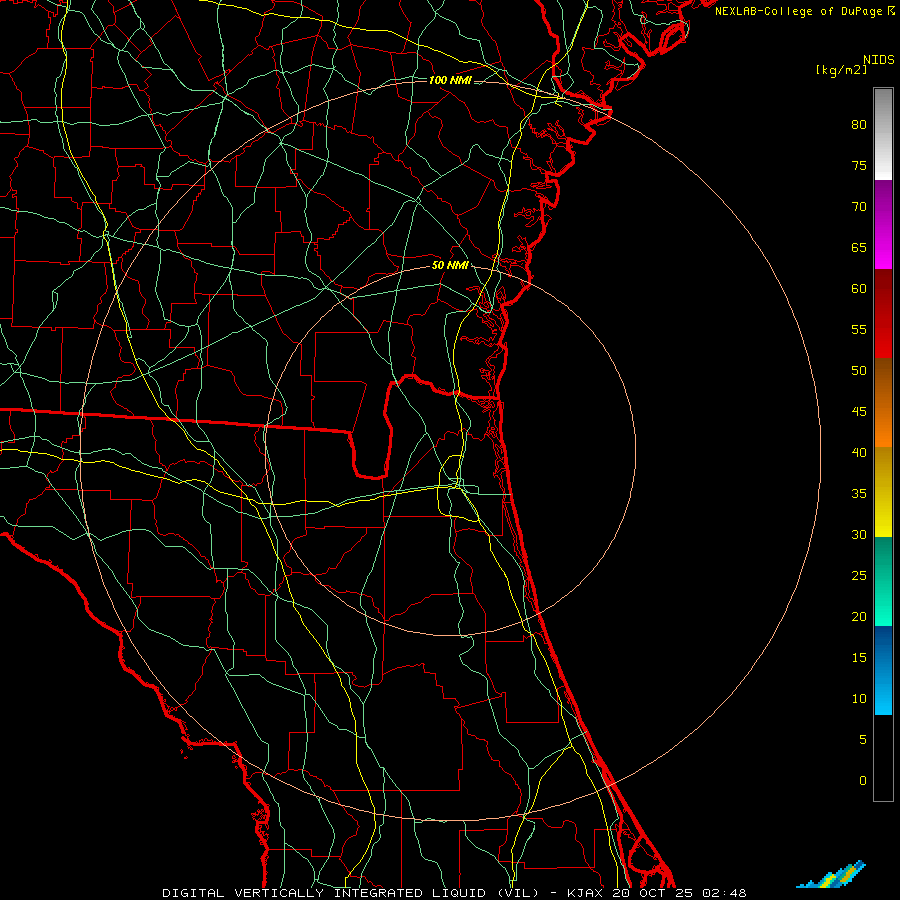Click the scale value "60"
The image size is (900, 900).
[859, 288]
